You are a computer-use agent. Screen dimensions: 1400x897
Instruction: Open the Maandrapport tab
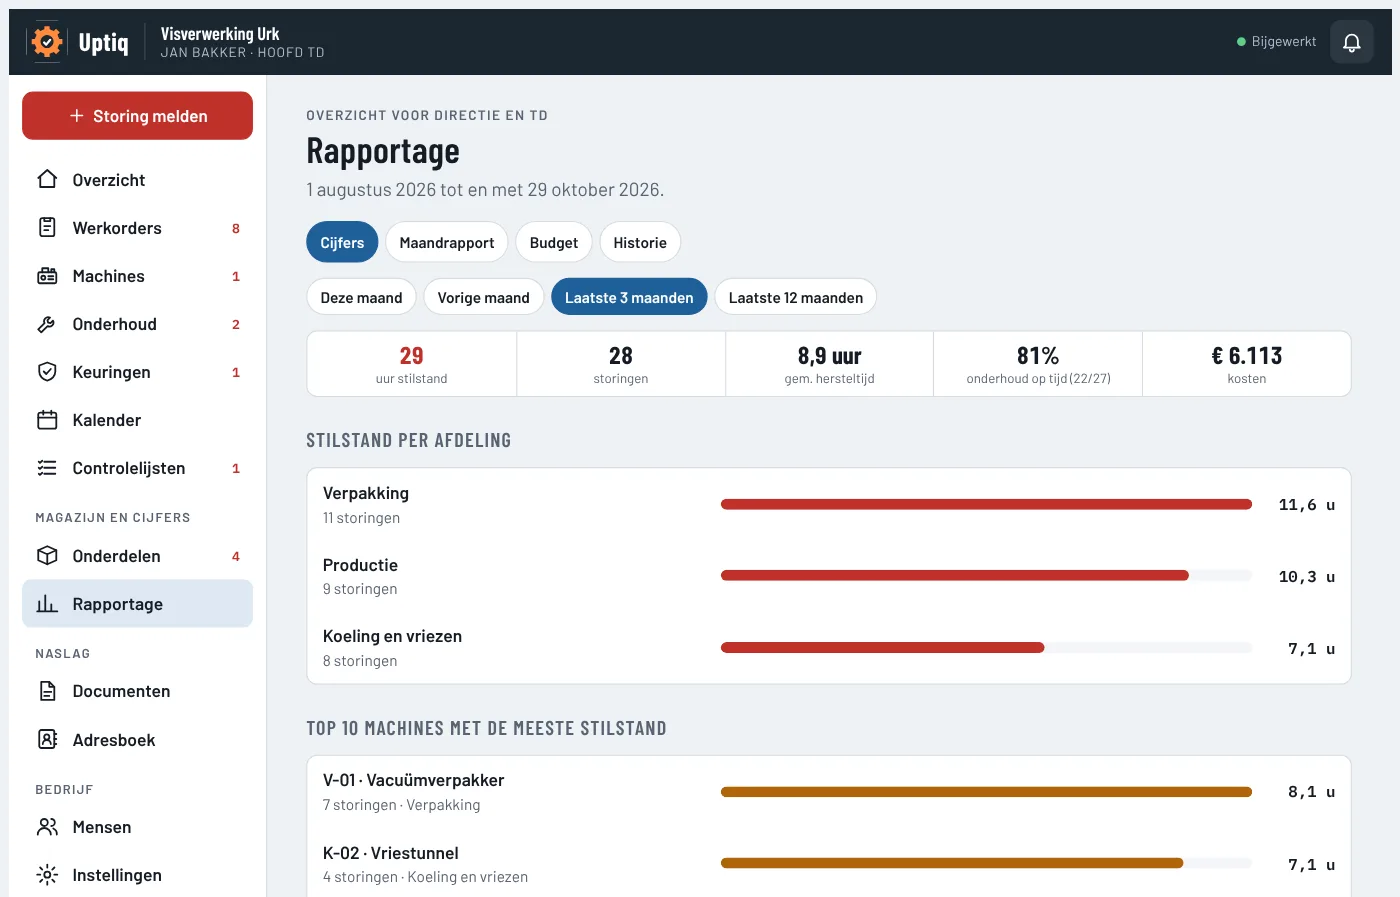click(447, 243)
